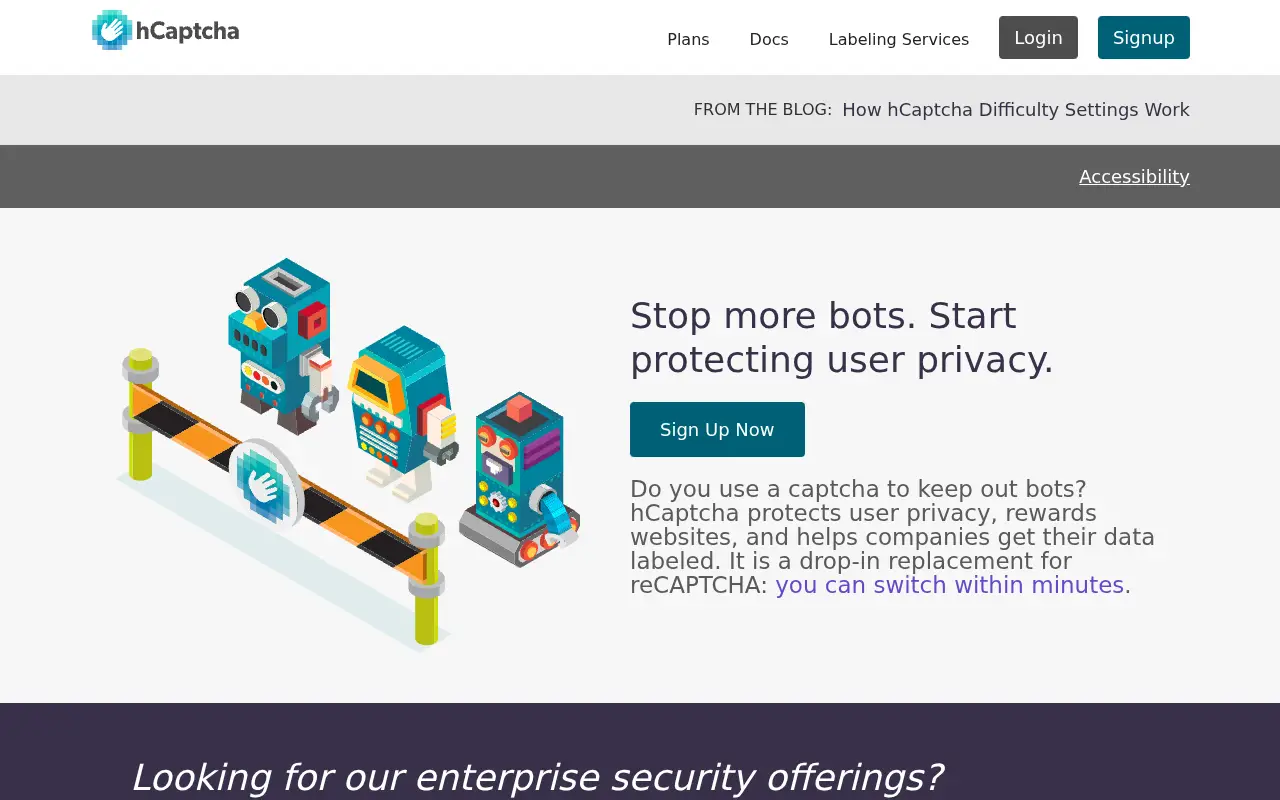Click the 'FROM THE BLOG:' label
The width and height of the screenshot is (1280, 800).
(x=763, y=110)
